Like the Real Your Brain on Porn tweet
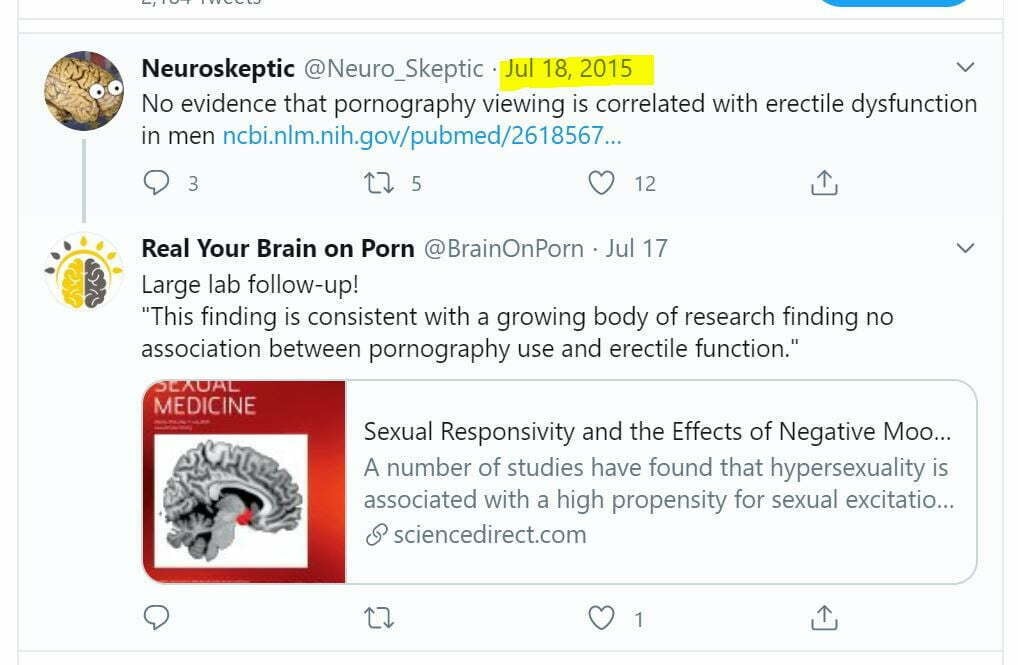This screenshot has width=1018, height=665. pyautogui.click(x=601, y=618)
